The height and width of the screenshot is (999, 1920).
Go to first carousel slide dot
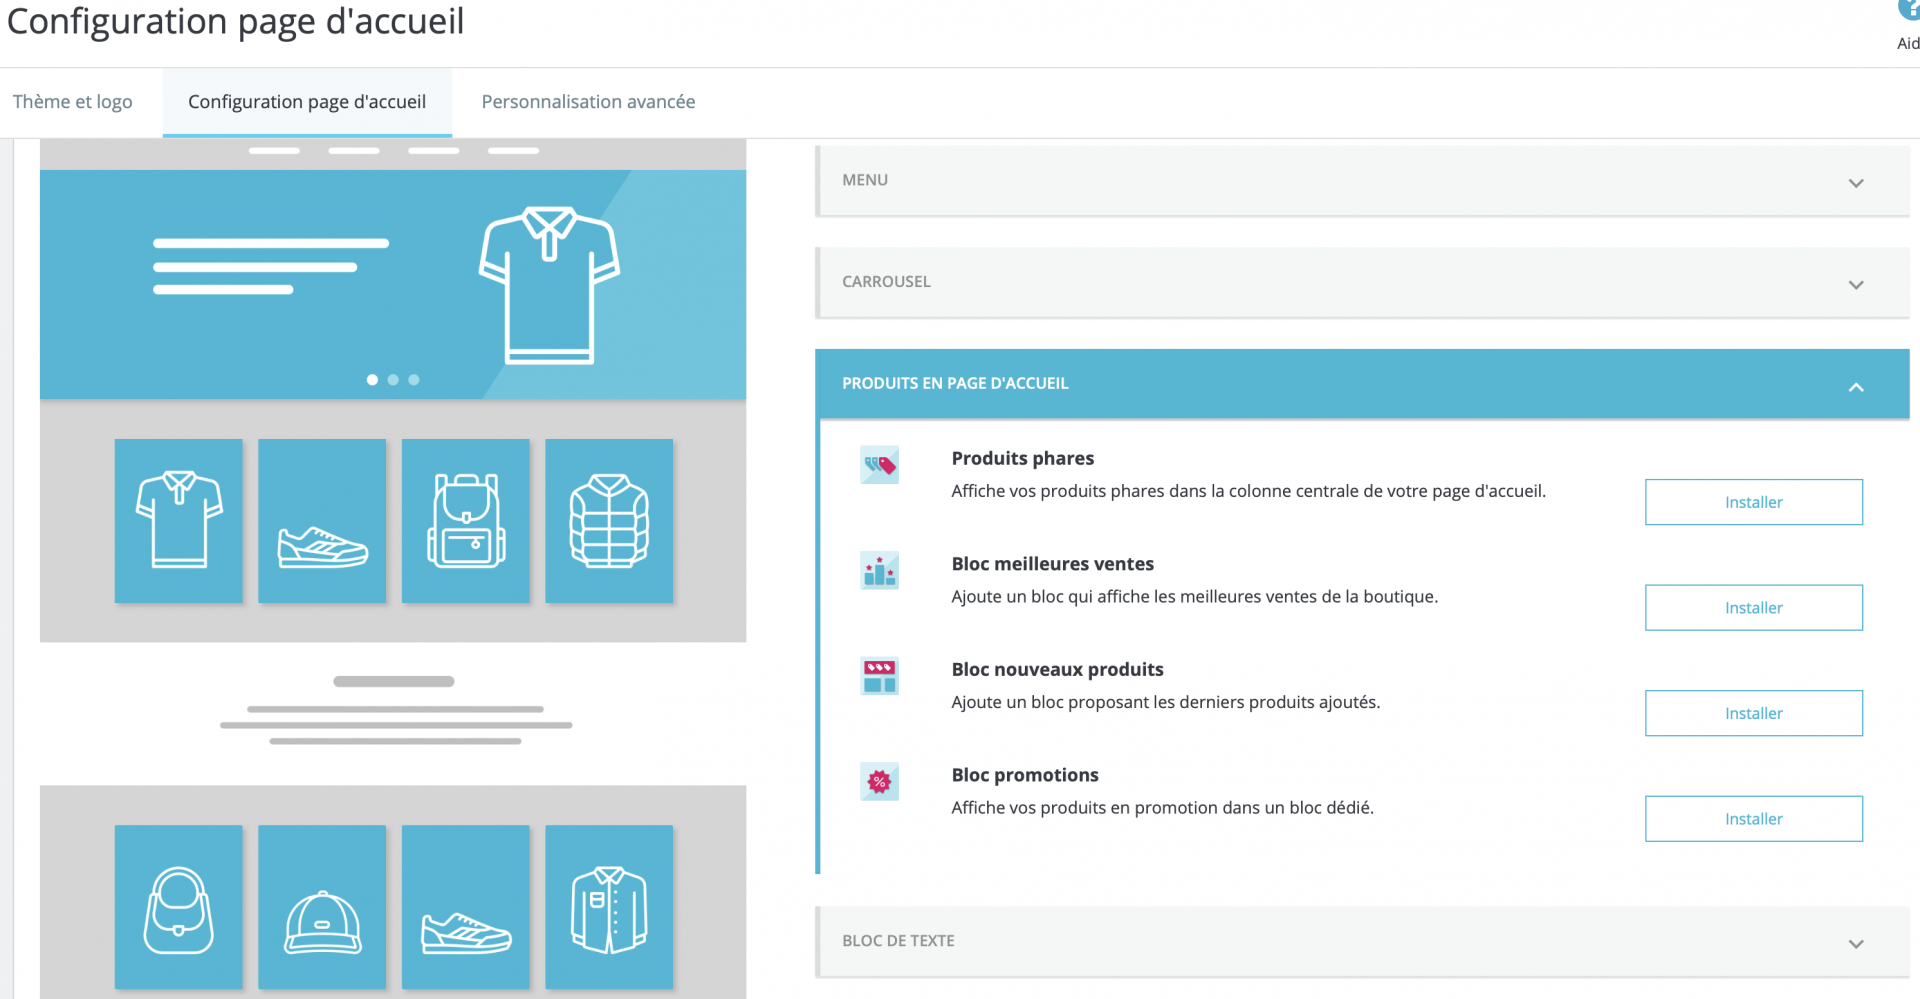coord(372,380)
